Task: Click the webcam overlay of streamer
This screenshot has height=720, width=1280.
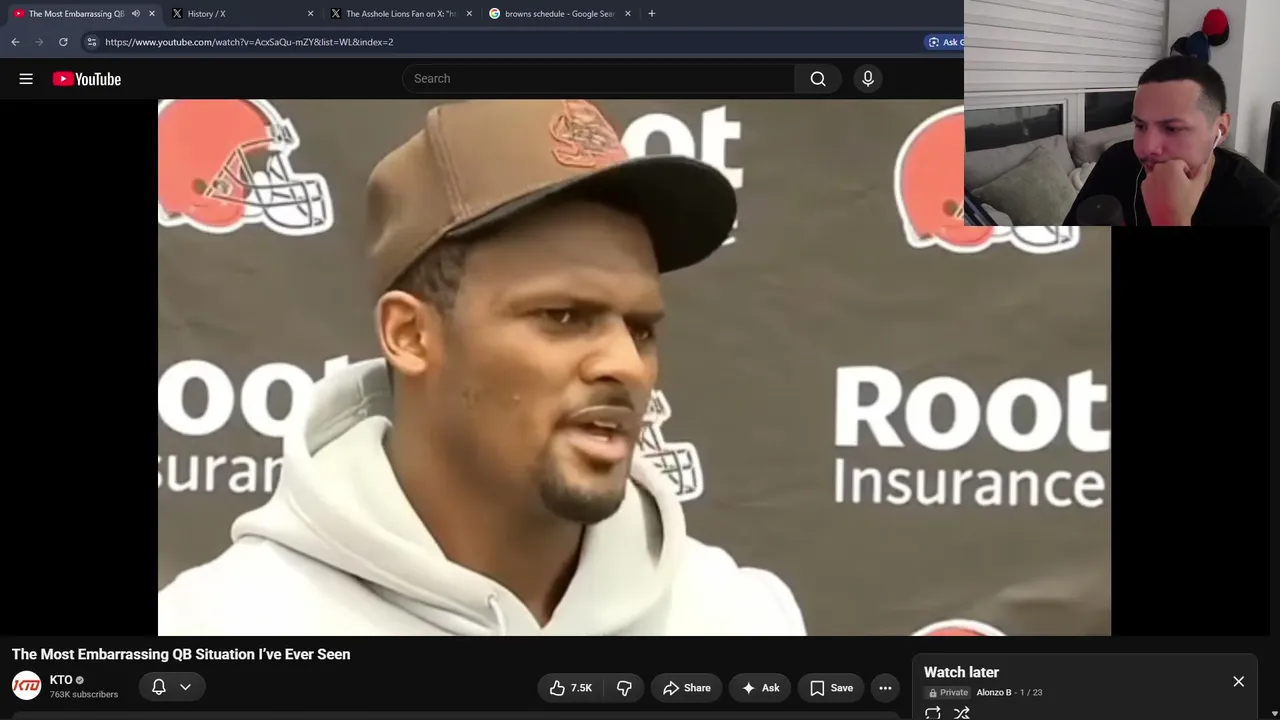Action: 1122,113
